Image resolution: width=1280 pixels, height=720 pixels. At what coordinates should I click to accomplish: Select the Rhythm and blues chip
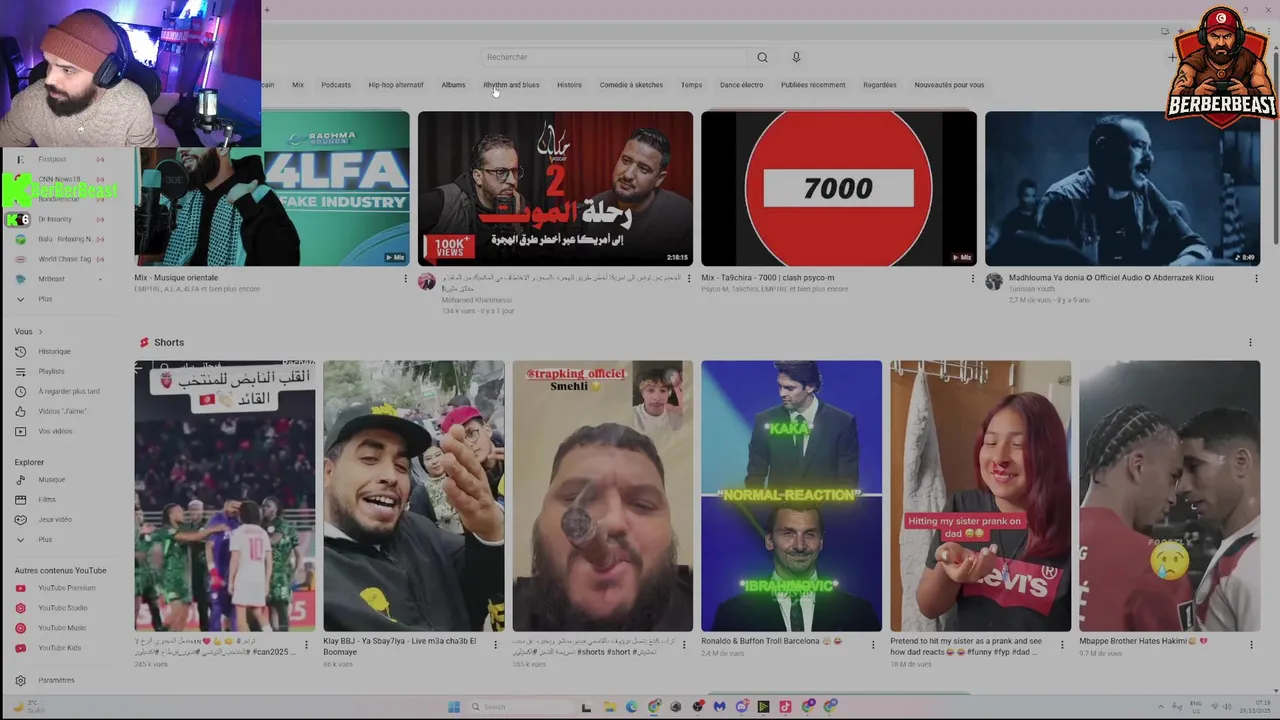coord(511,85)
